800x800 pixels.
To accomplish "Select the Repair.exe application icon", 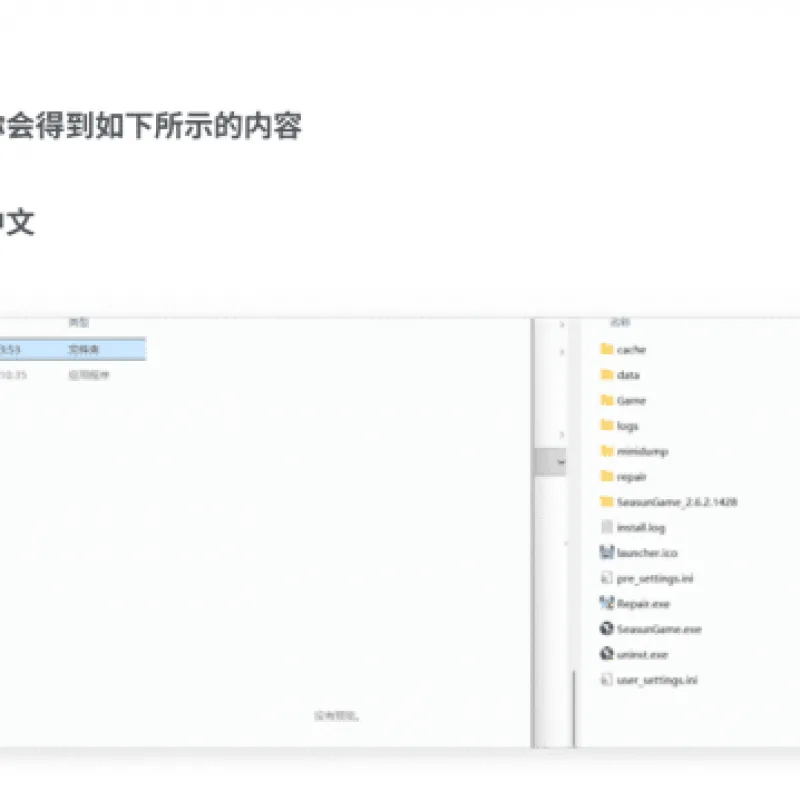I will 607,603.
